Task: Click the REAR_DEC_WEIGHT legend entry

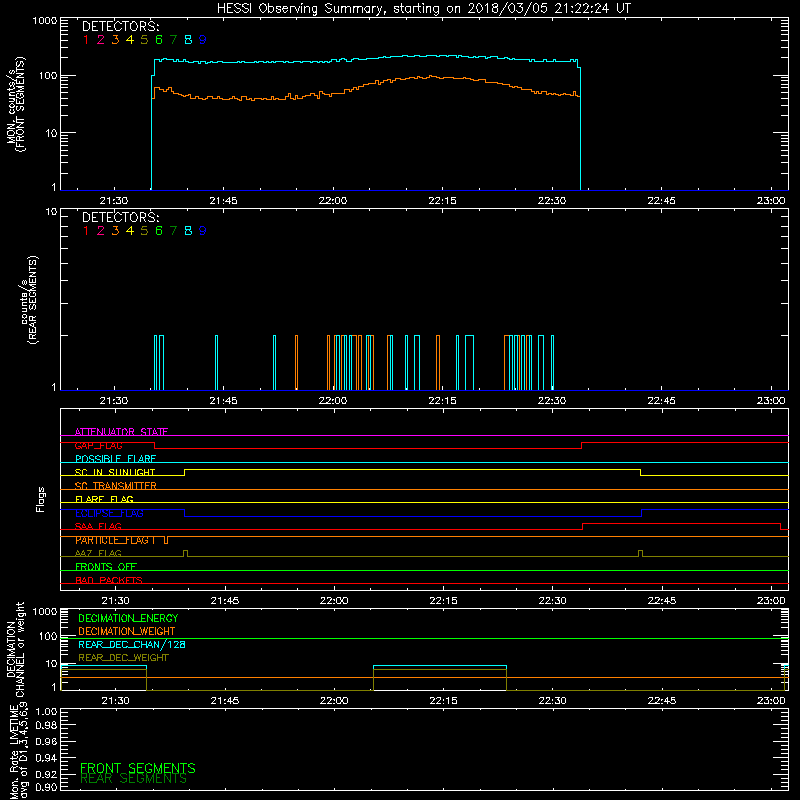Action: pos(123,658)
